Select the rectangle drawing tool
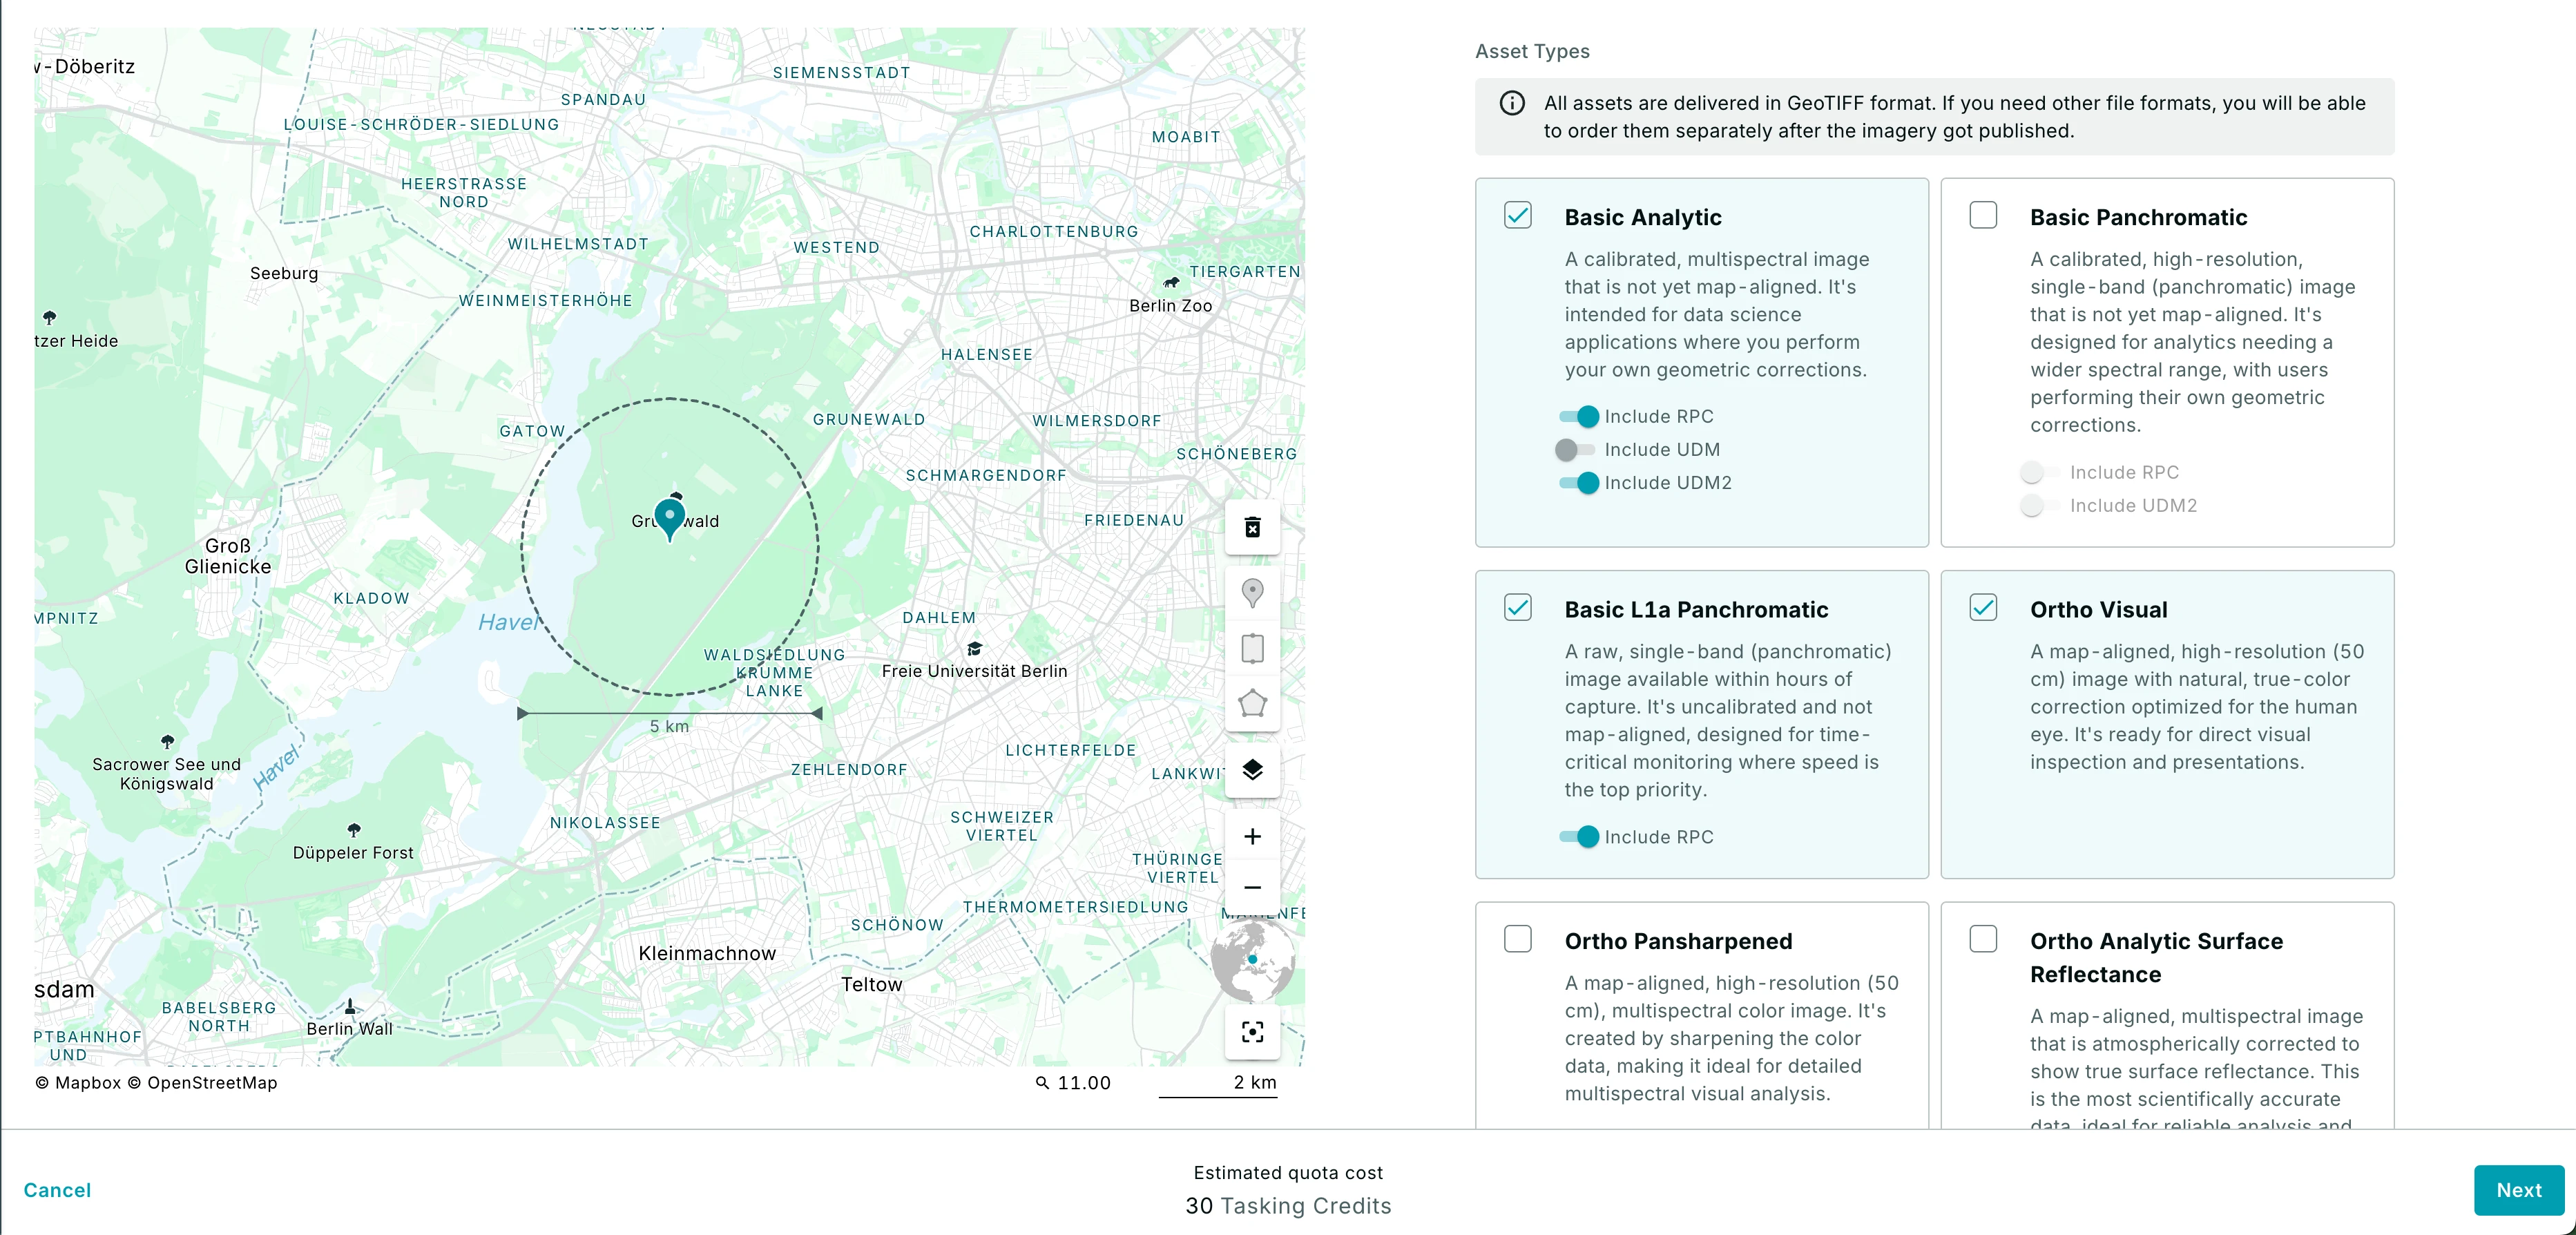Viewport: 2576px width, 1235px height. tap(1252, 648)
